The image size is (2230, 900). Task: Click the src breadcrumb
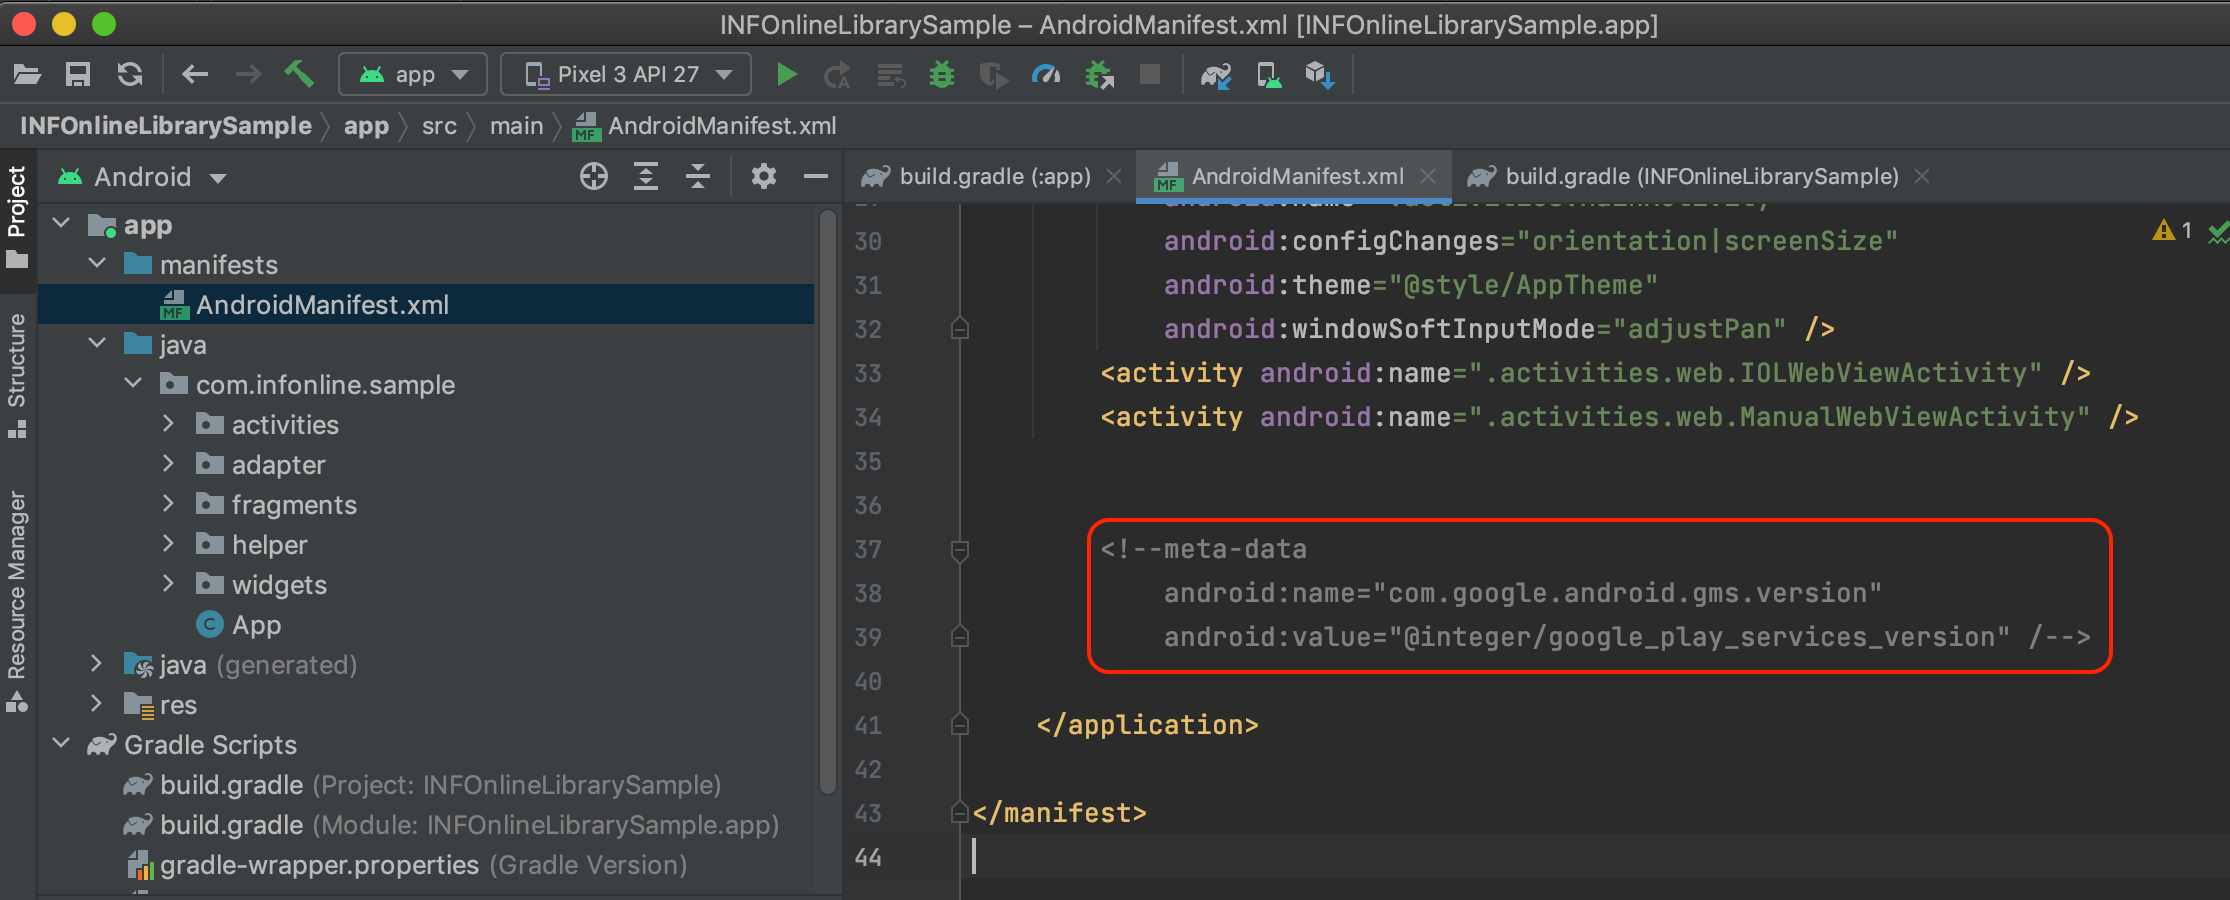click(439, 126)
